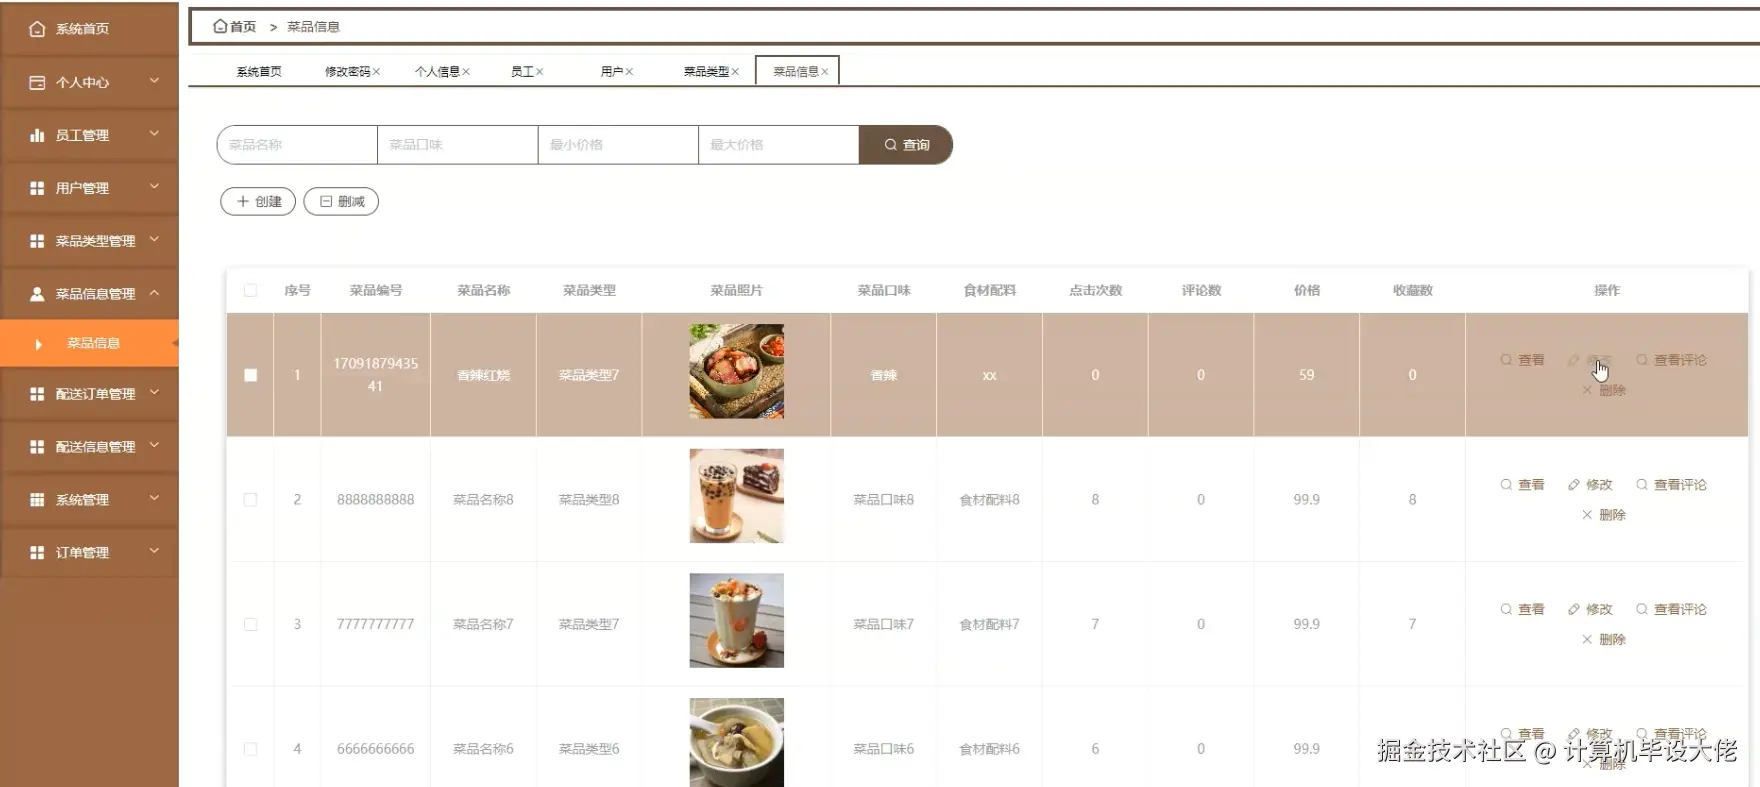This screenshot has width=1760, height=787.
Task: Click 首页 in the breadcrumb
Action: click(x=243, y=27)
